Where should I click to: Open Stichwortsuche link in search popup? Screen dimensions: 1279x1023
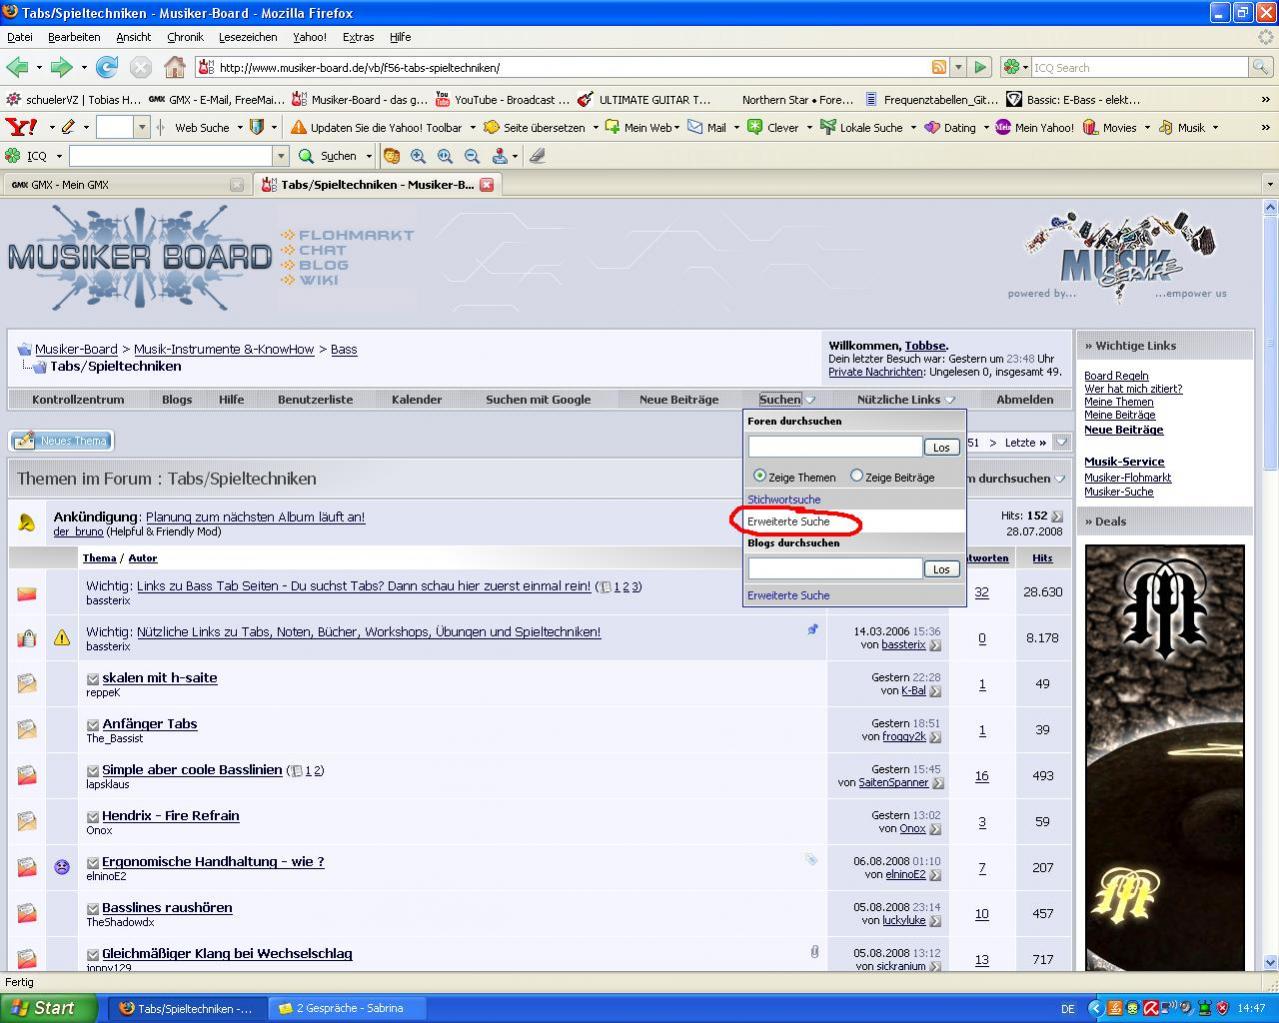784,499
